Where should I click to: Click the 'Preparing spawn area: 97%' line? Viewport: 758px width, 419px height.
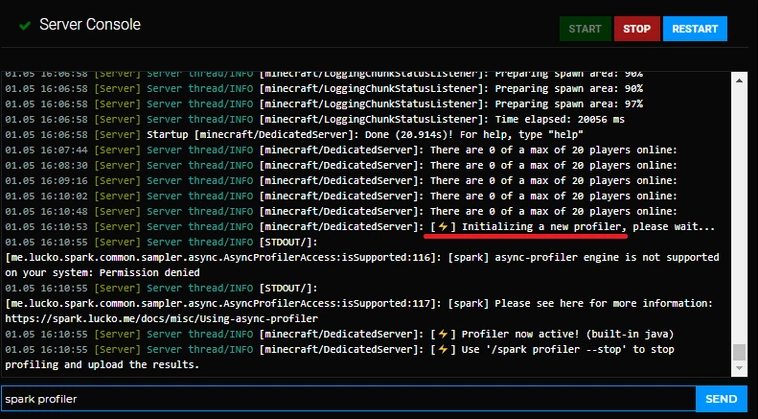(x=324, y=103)
